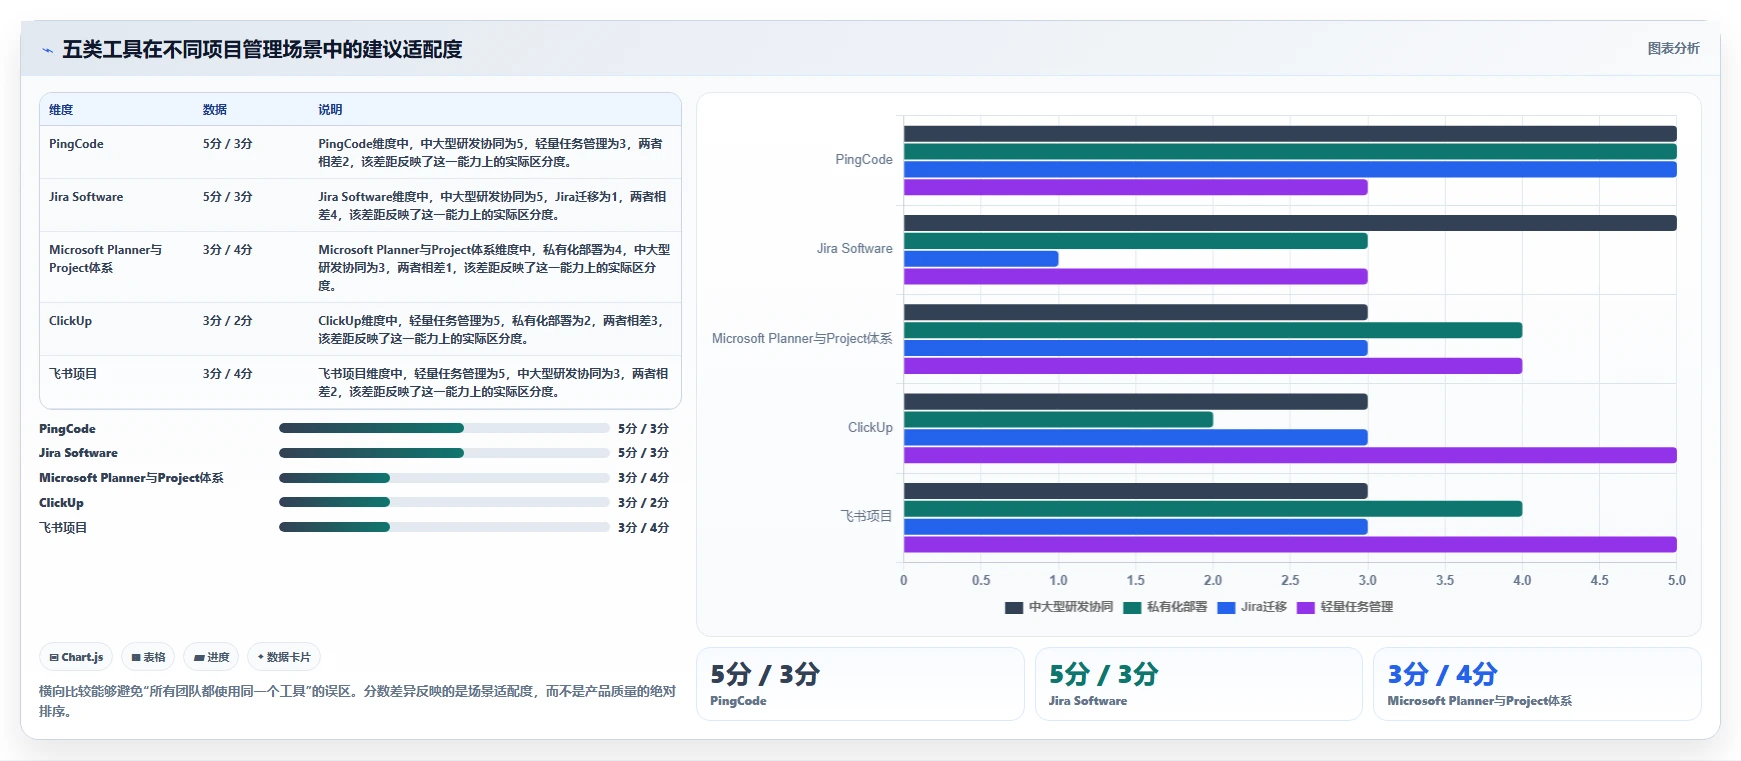Open the Jira Software 5分 / 3分 data card
Screen dimensions: 1741x761
1198,684
